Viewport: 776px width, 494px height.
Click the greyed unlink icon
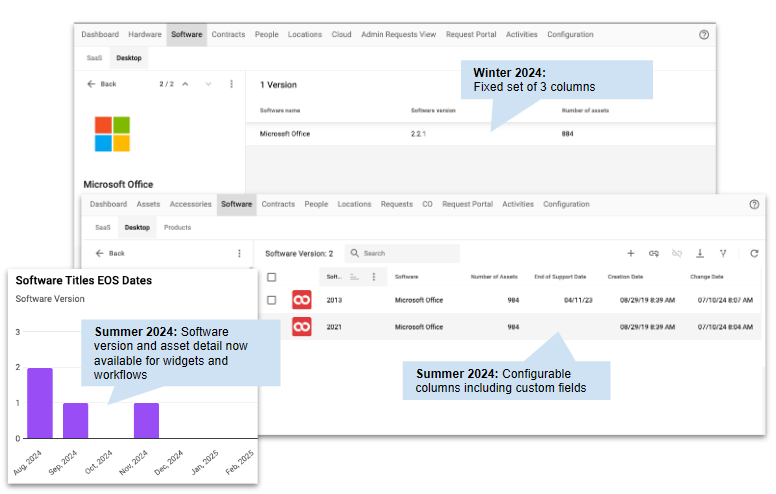(x=677, y=253)
